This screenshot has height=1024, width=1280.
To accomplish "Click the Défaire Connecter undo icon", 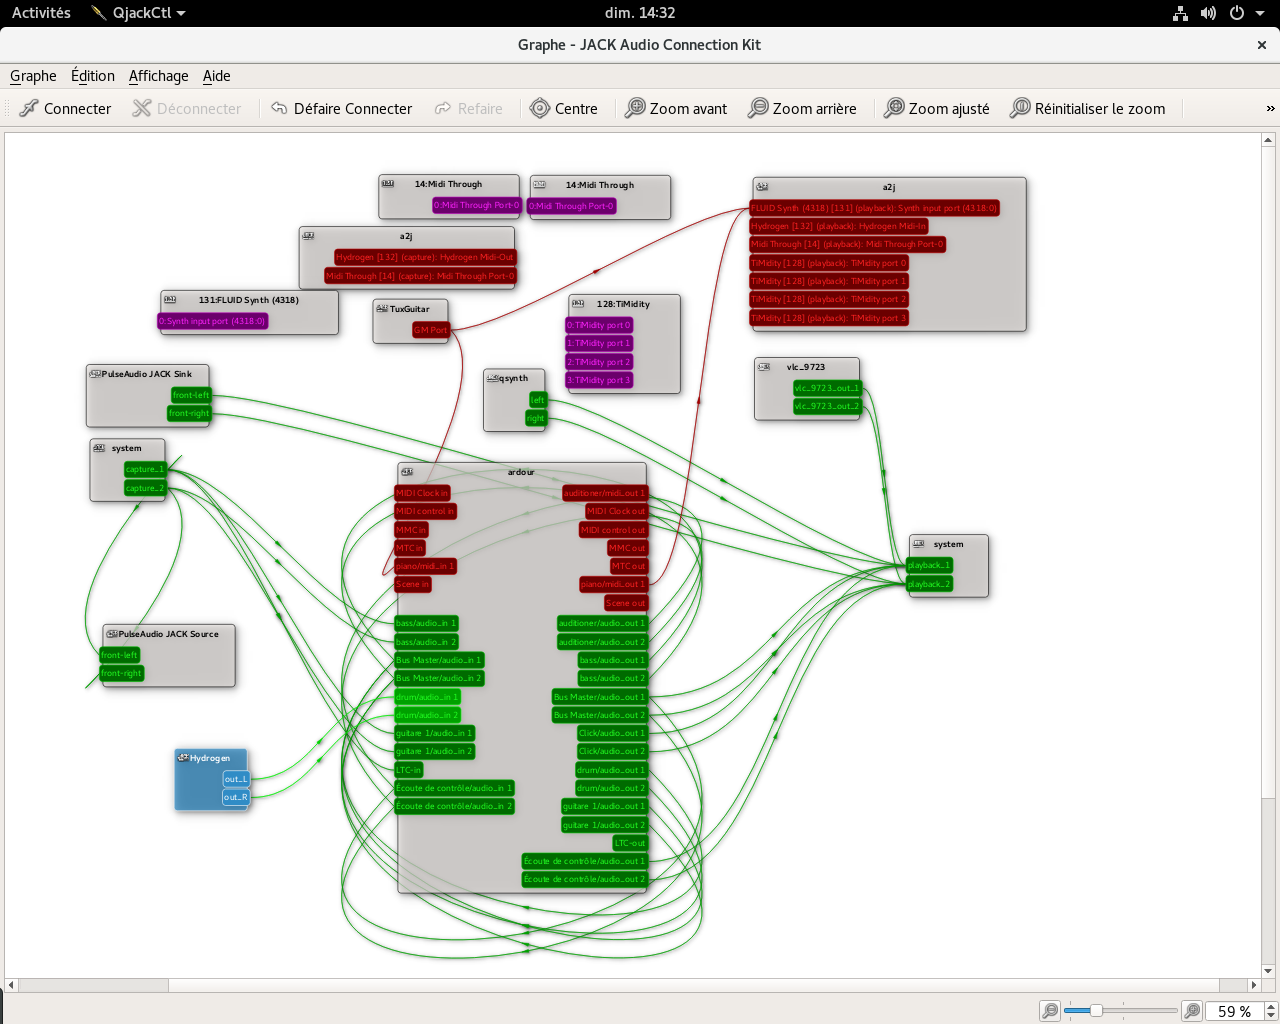I will coord(279,108).
